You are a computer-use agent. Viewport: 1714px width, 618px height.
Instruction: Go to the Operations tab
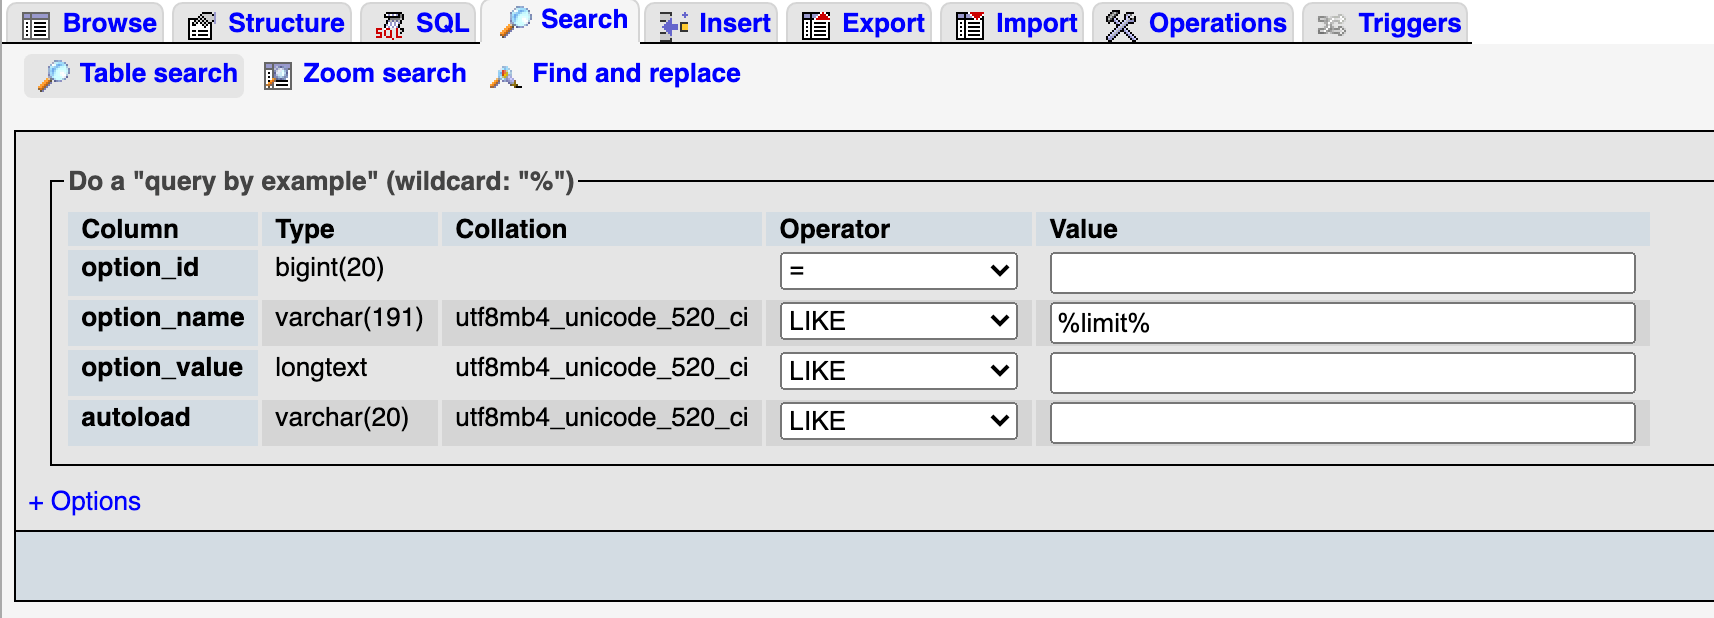[x=1193, y=24]
